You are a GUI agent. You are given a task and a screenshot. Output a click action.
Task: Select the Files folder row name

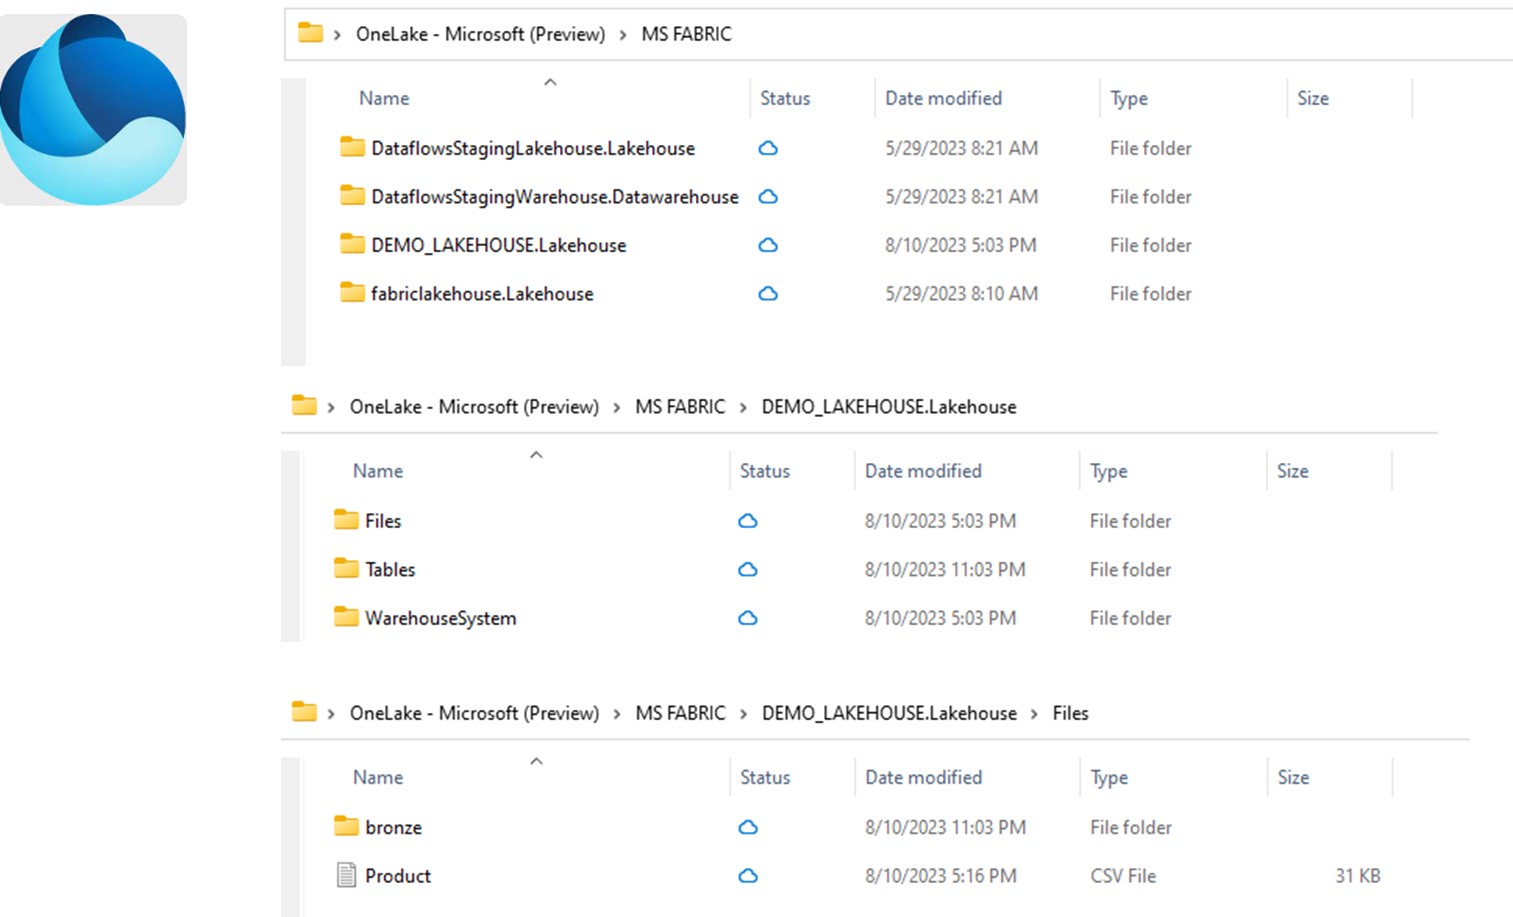pos(383,521)
